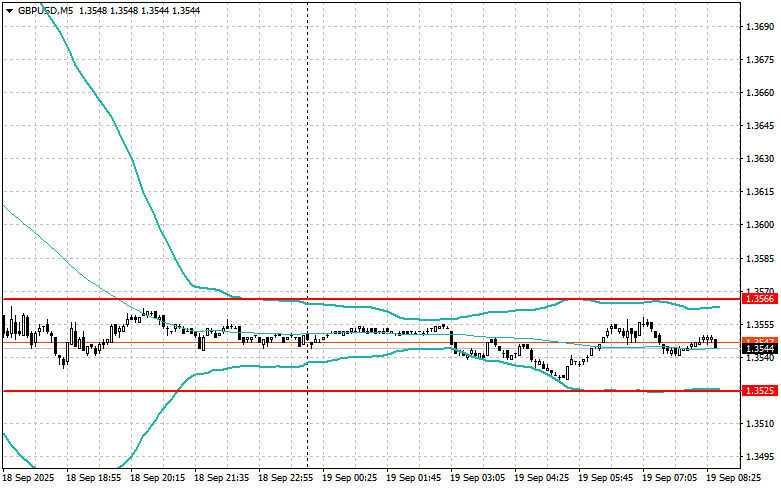Click the 19 Sep 01:45 time label
The height and width of the screenshot is (489, 781).
[413, 478]
